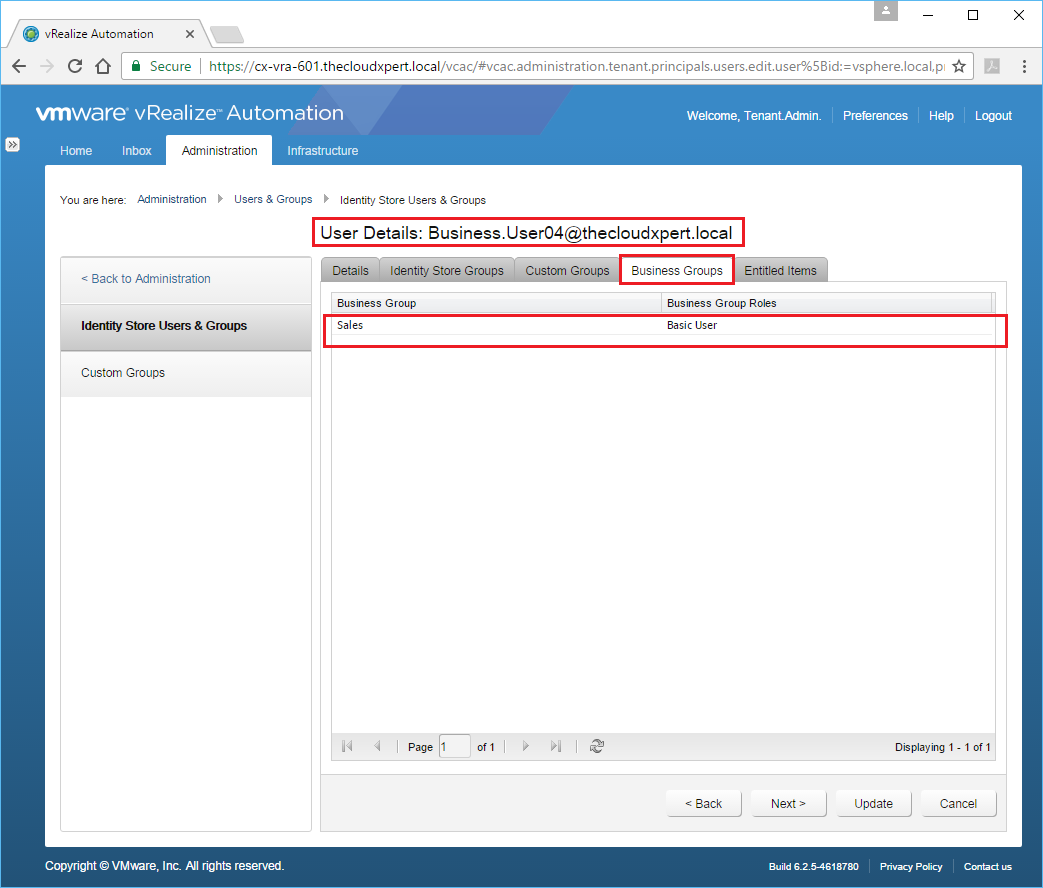This screenshot has width=1043, height=888.
Task: Click browser home button
Action: [x=102, y=66]
